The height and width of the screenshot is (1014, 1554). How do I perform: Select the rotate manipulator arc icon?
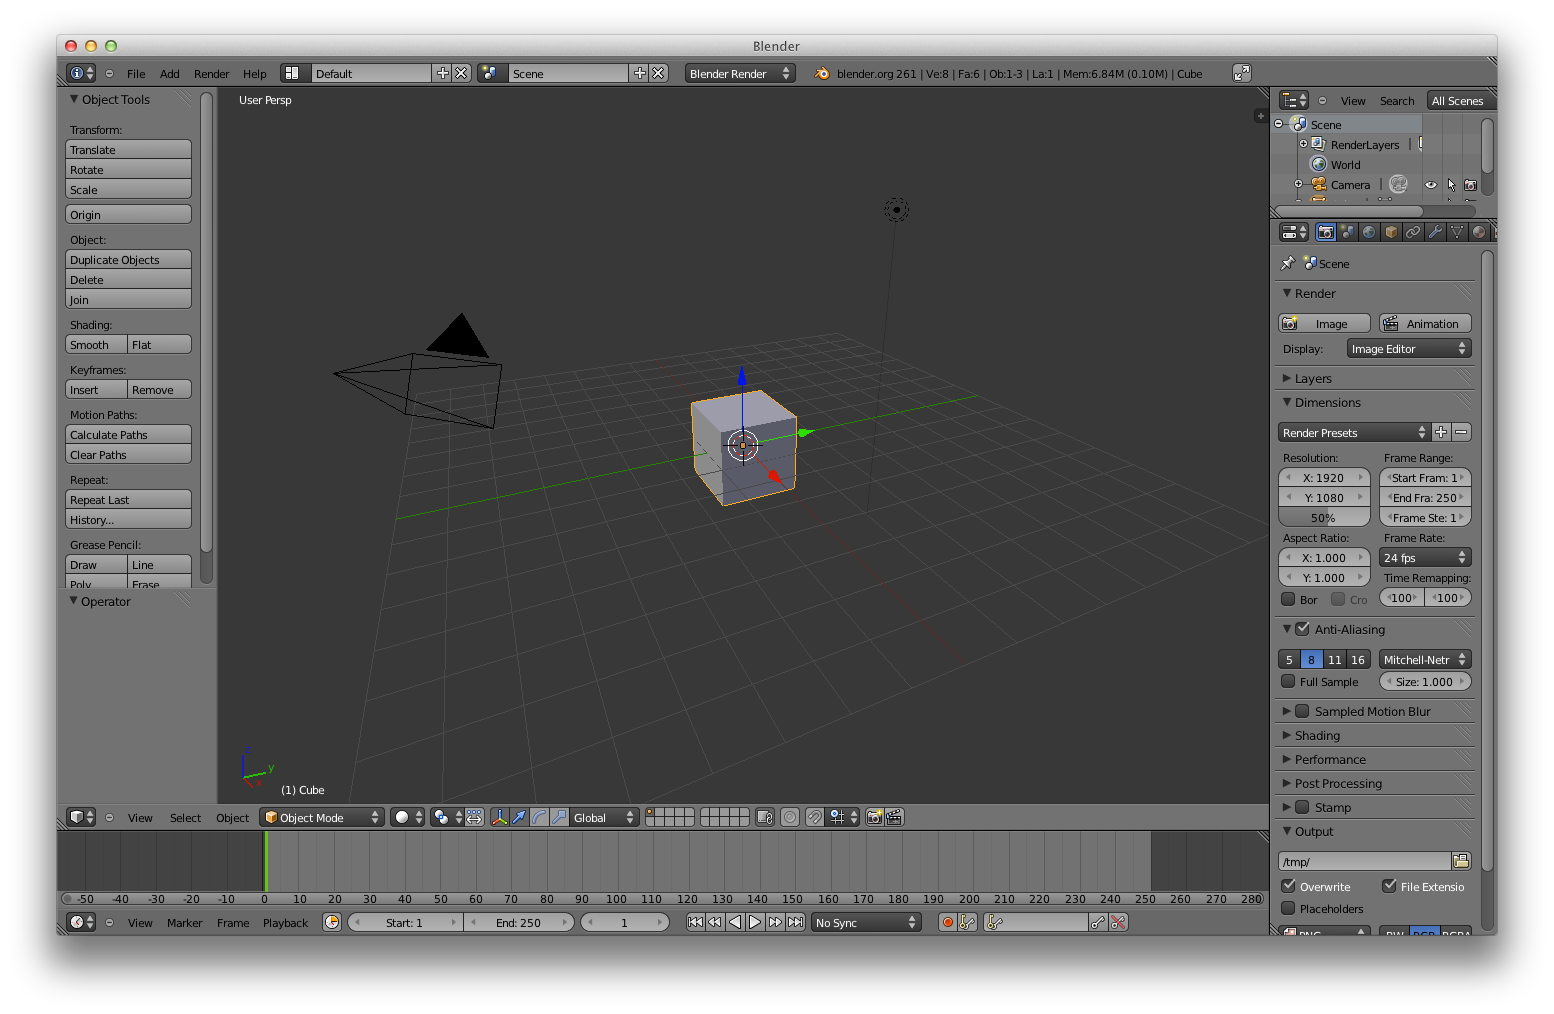click(x=539, y=817)
